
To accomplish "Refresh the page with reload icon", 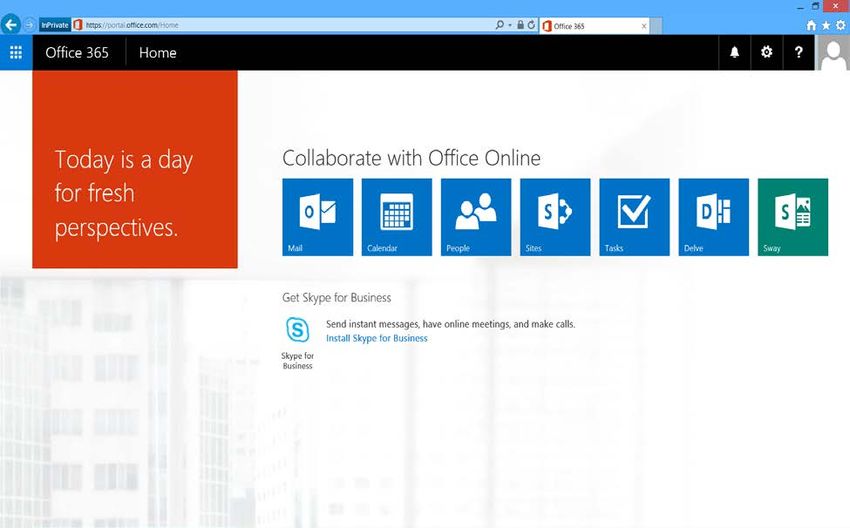I will (x=531, y=25).
